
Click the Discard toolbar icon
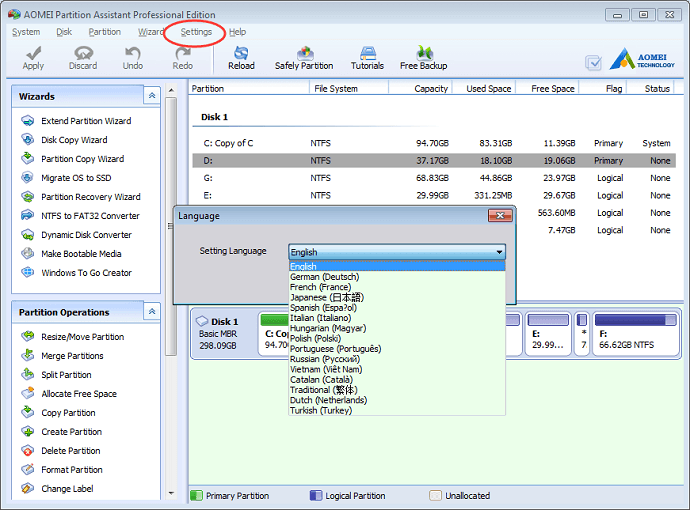83,53
